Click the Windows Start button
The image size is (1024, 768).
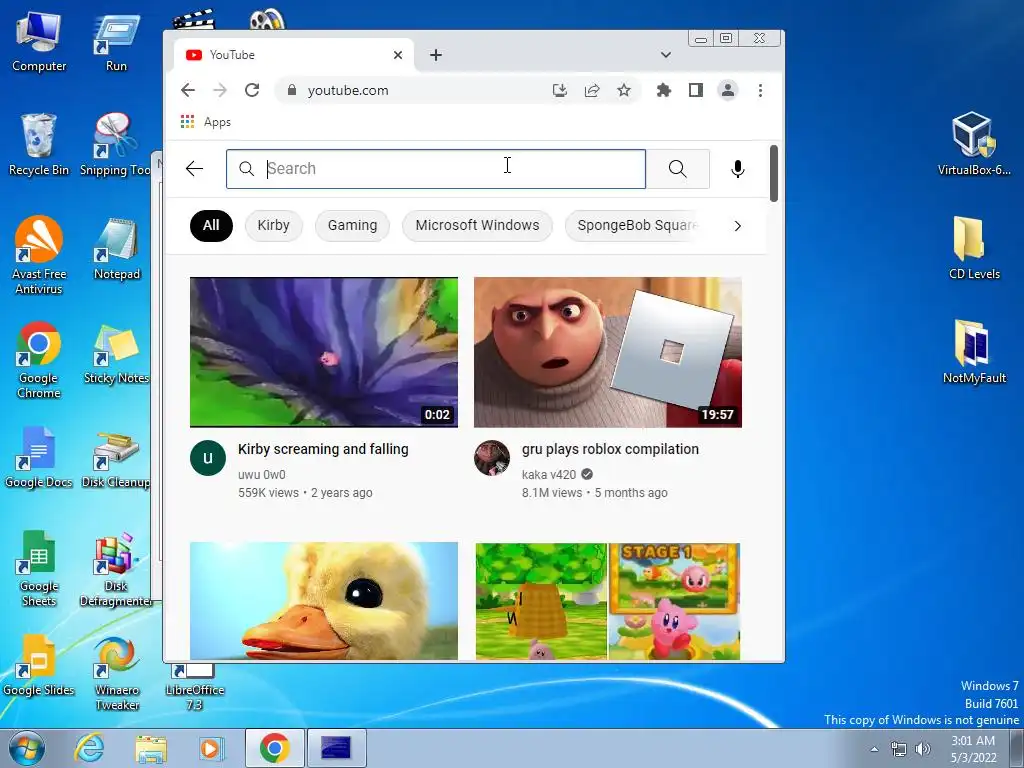(x=26, y=748)
